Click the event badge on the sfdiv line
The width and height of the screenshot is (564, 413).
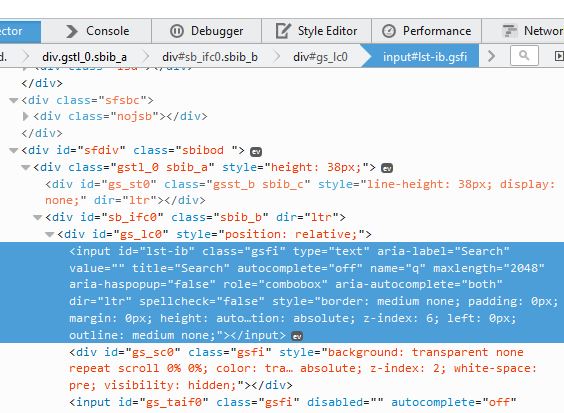click(x=256, y=152)
